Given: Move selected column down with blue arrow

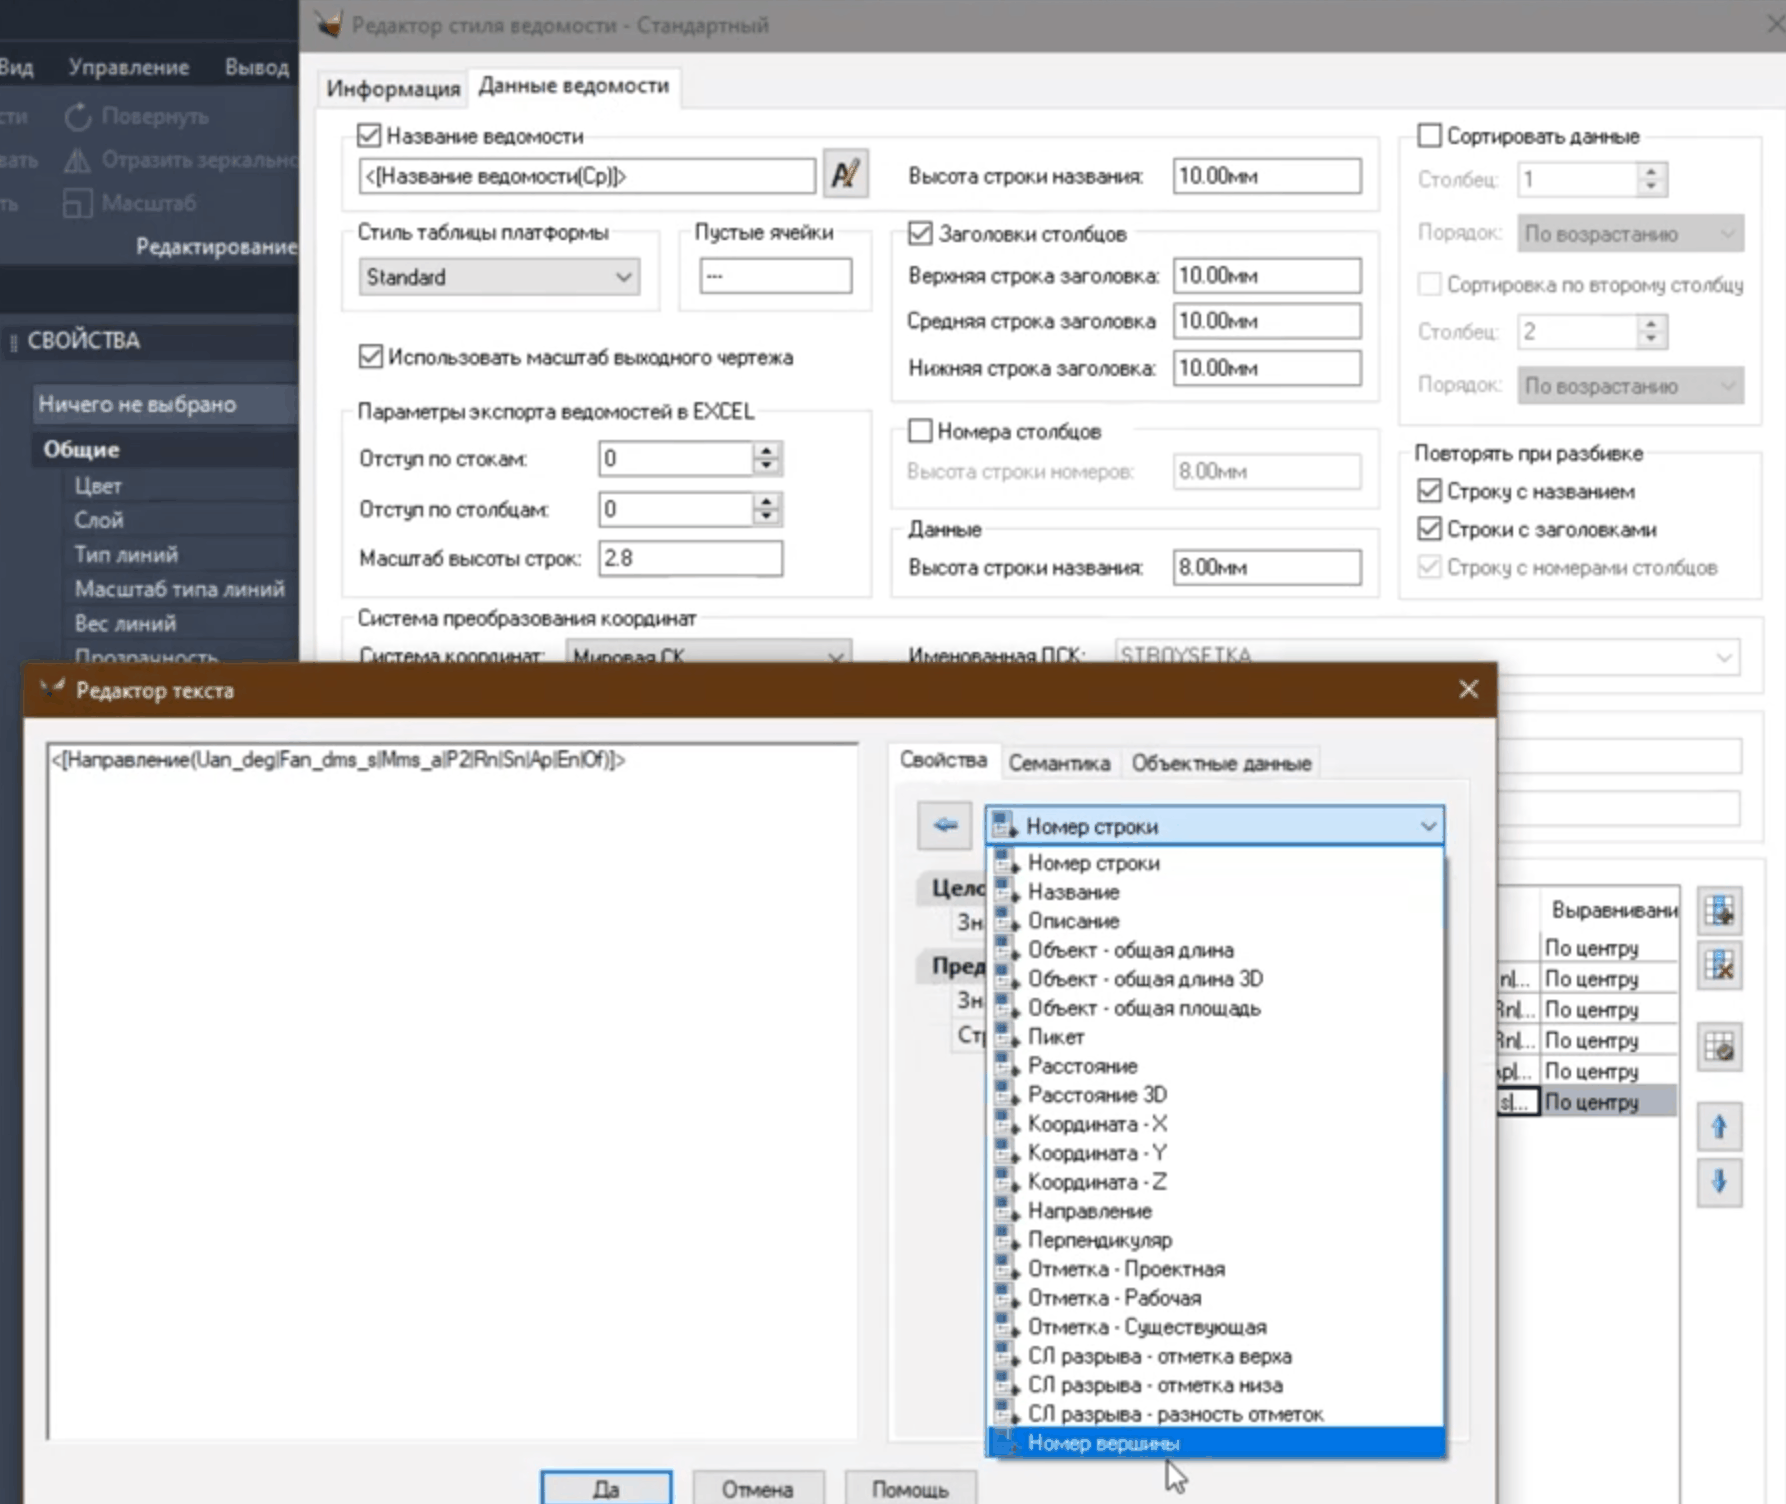Looking at the screenshot, I should (1719, 1182).
